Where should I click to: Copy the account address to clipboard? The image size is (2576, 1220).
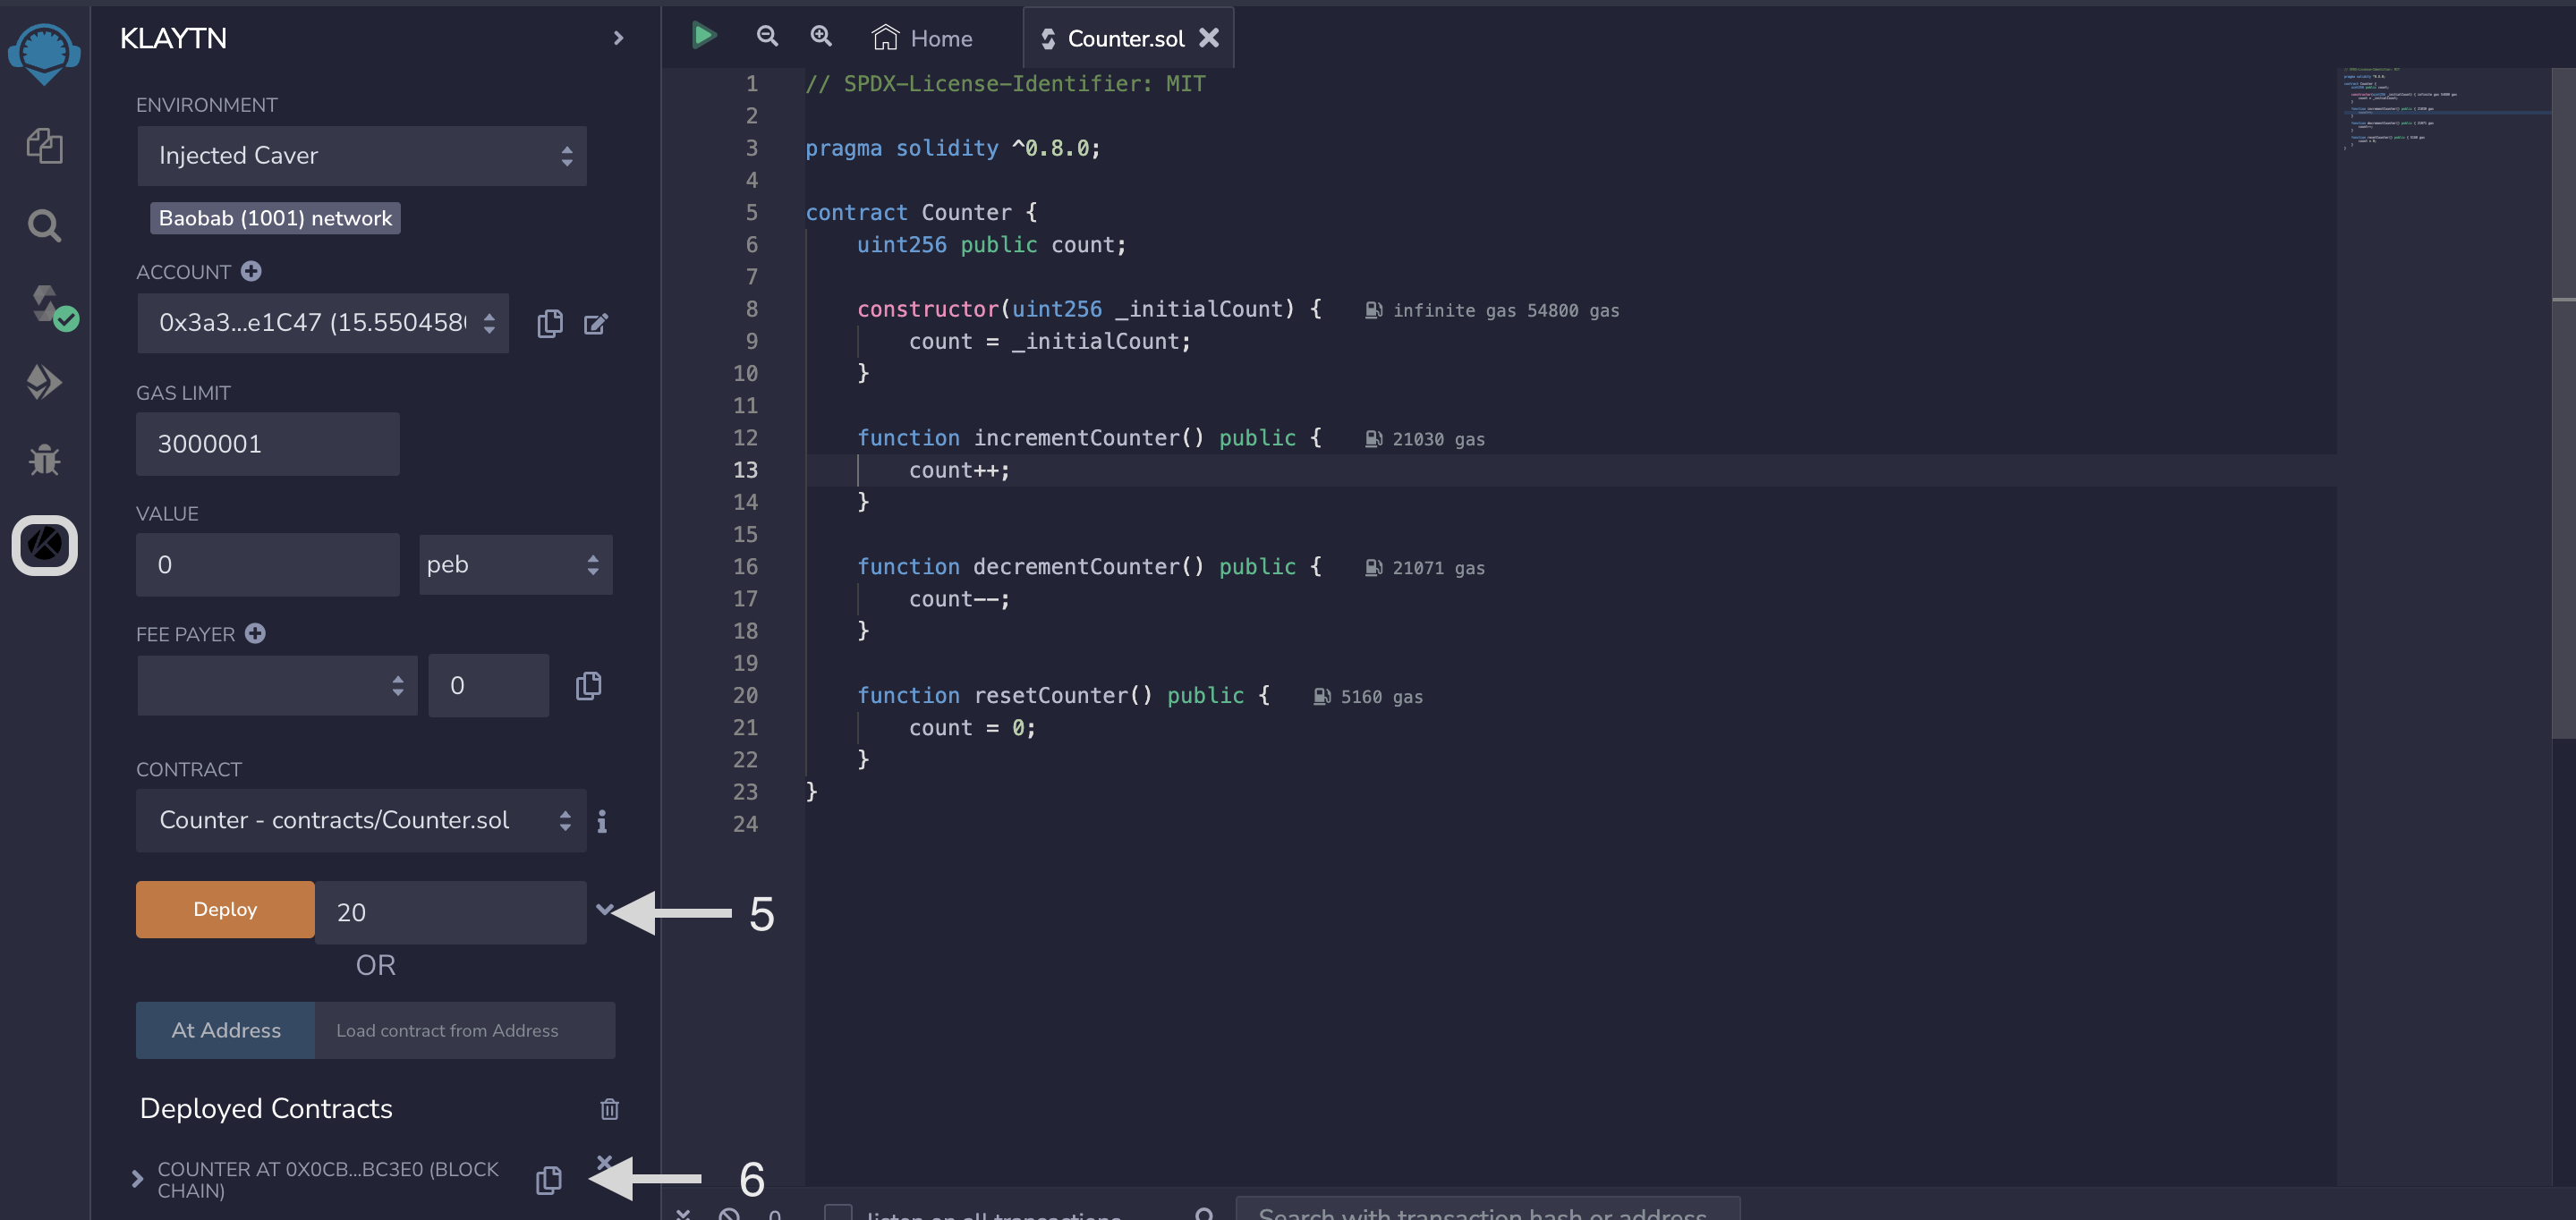pos(550,323)
